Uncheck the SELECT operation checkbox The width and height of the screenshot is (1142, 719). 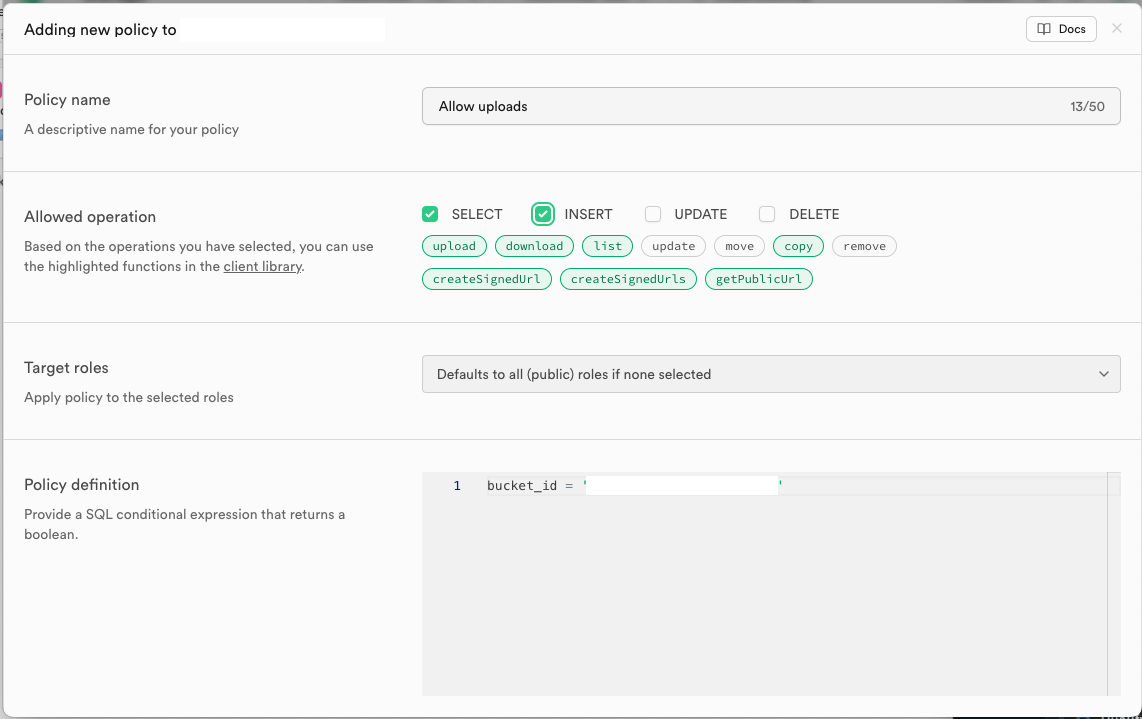[430, 214]
